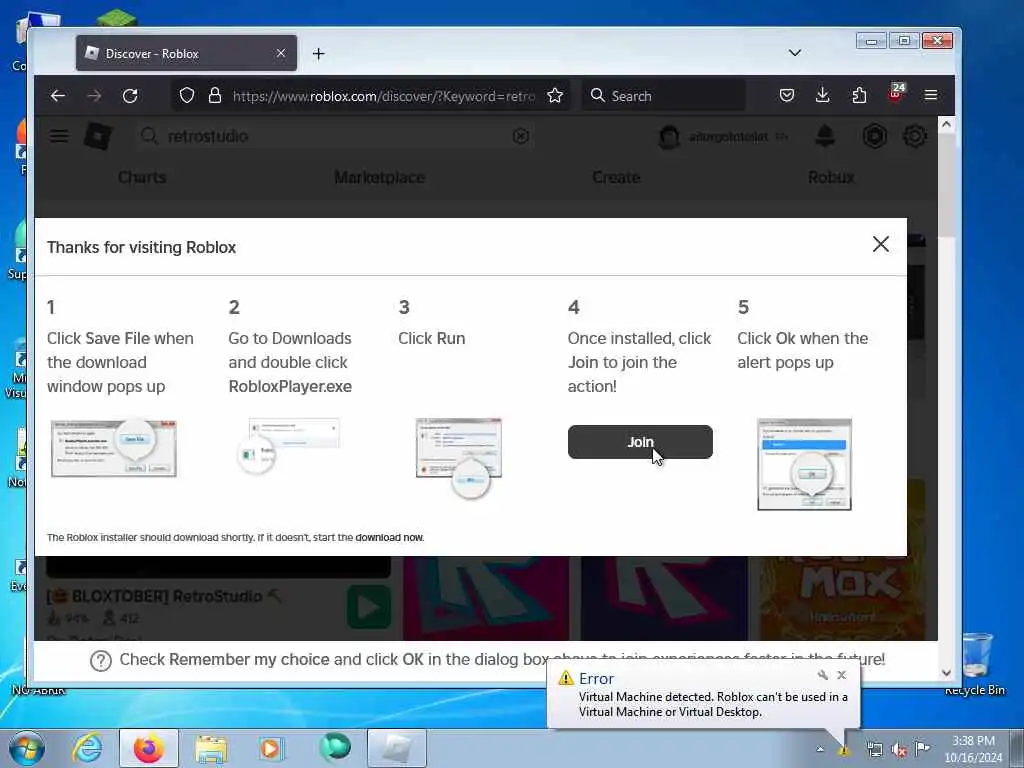The height and width of the screenshot is (768, 1024).
Task: Click the Firefox Search box
Action: pyautogui.click(x=664, y=96)
